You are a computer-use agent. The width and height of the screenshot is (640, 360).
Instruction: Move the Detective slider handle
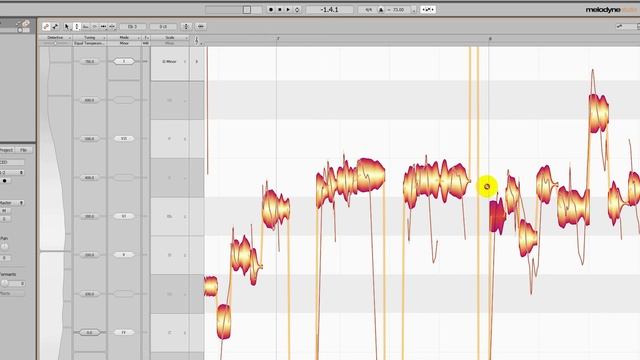click(x=56, y=43)
